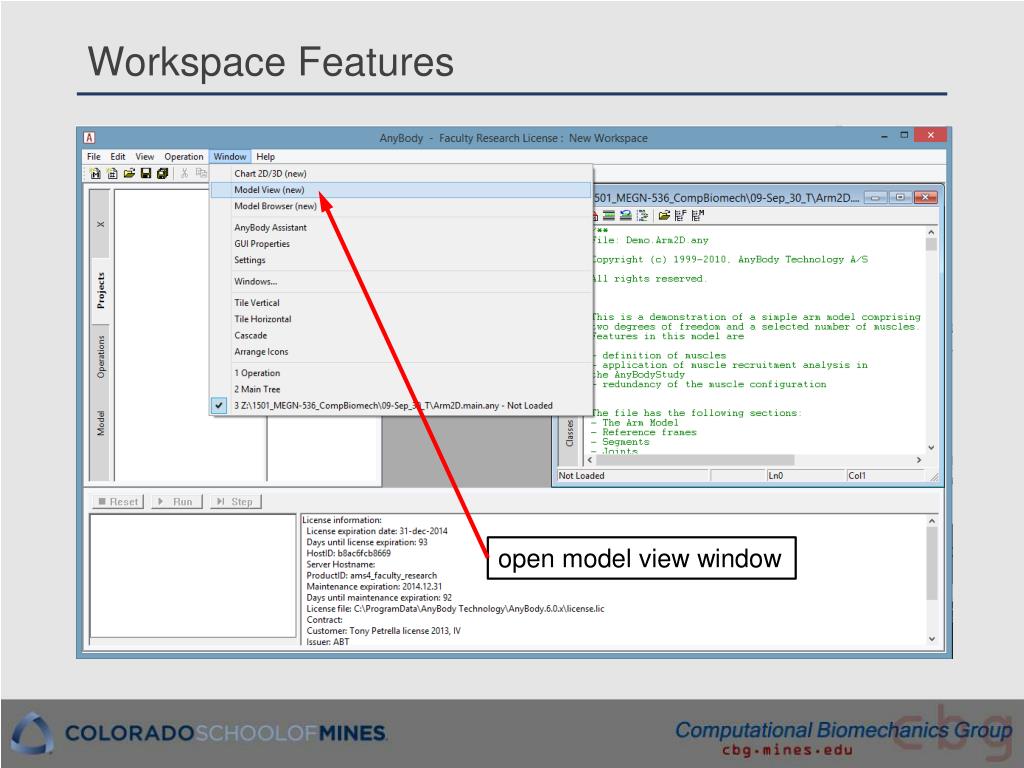The width and height of the screenshot is (1024, 768).
Task: Choose Model View (new)
Action: [401, 190]
